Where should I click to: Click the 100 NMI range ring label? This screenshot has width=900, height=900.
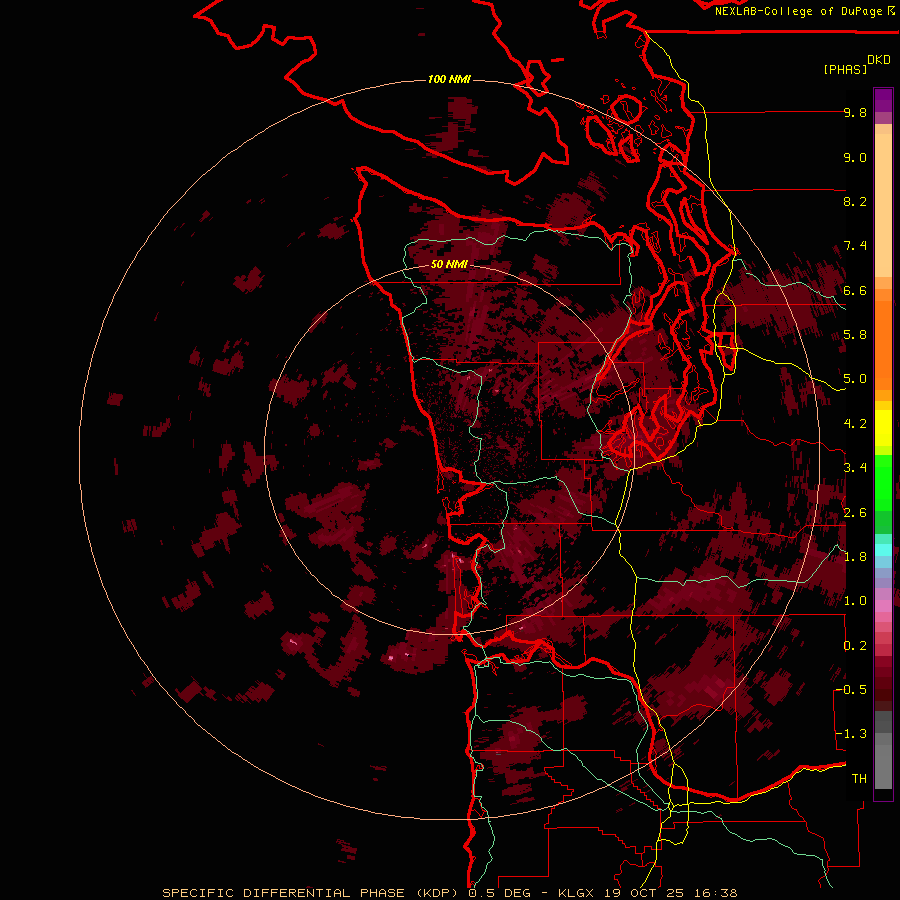tap(449, 79)
